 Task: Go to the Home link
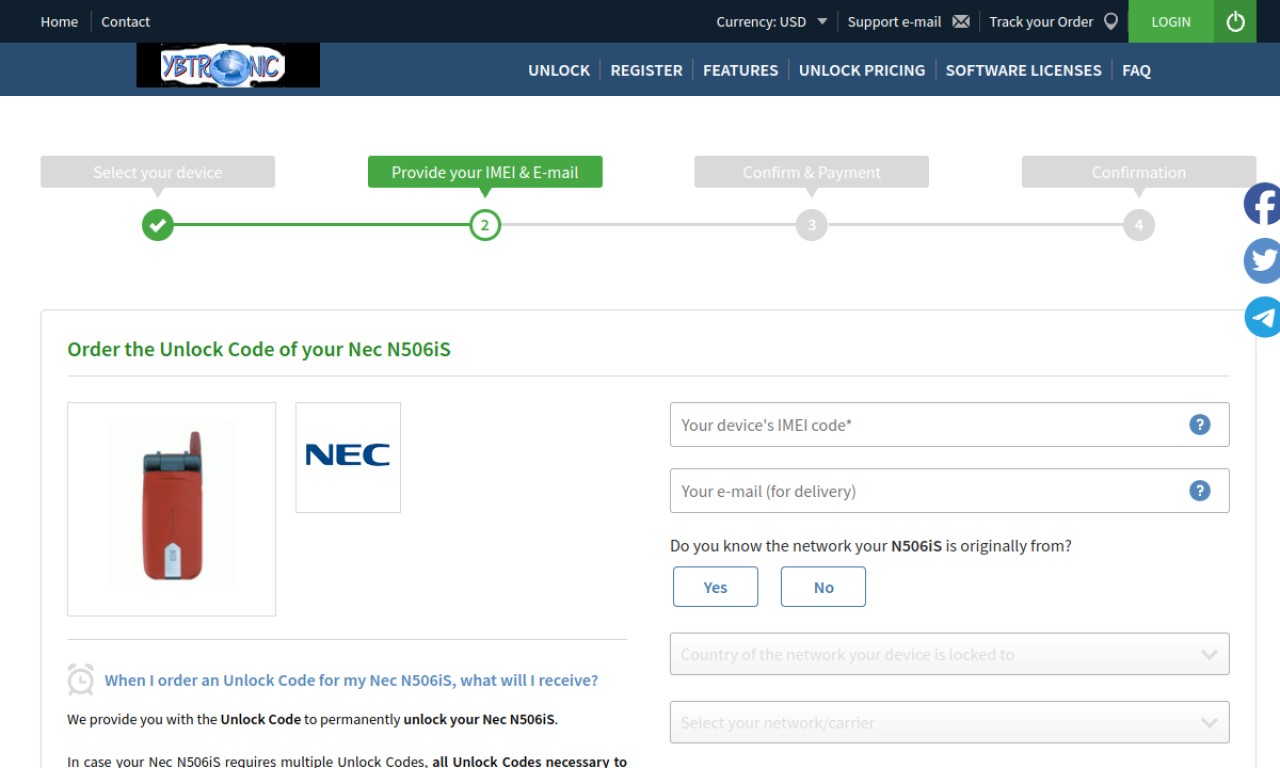click(59, 21)
